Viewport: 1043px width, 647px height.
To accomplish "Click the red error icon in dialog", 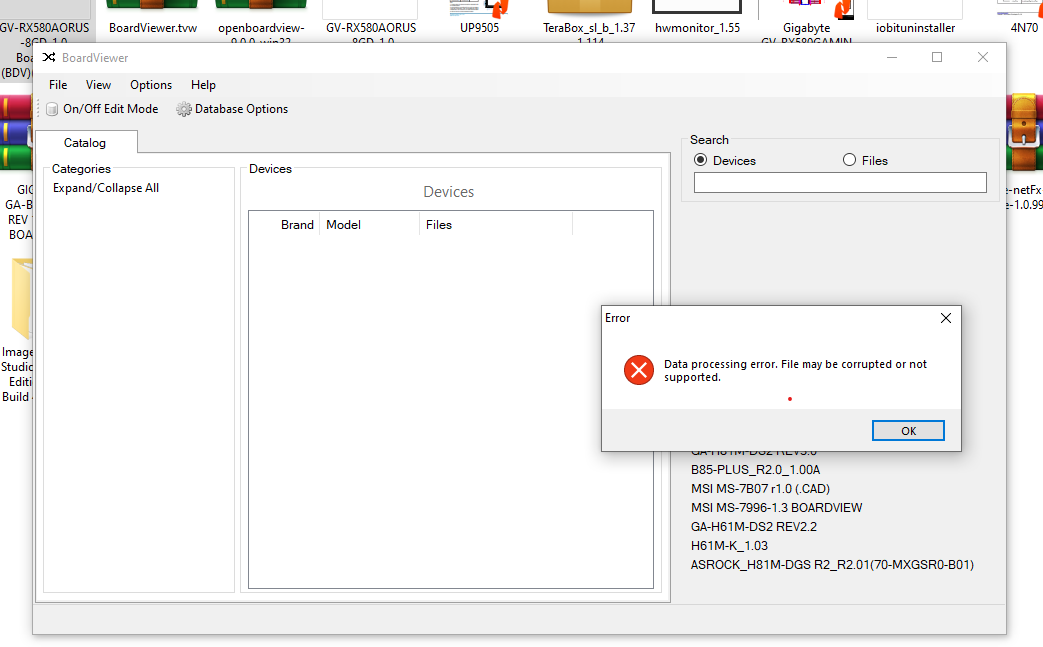I will point(639,370).
